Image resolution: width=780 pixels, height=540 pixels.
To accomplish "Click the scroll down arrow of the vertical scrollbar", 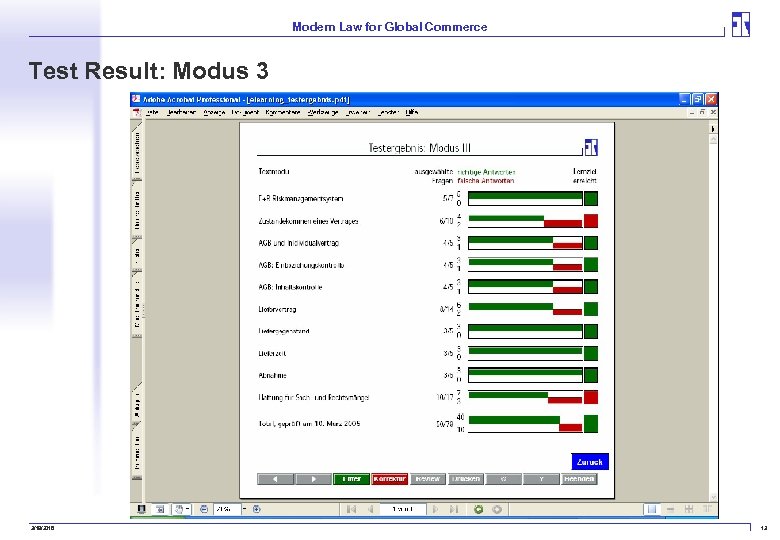I will click(713, 497).
